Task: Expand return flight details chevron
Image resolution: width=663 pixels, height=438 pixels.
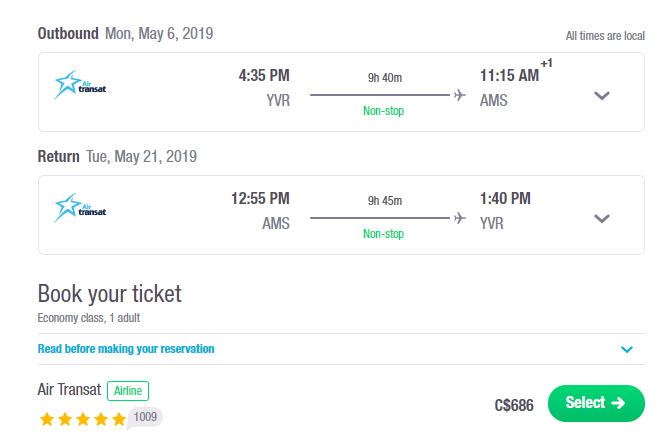Action: (602, 219)
